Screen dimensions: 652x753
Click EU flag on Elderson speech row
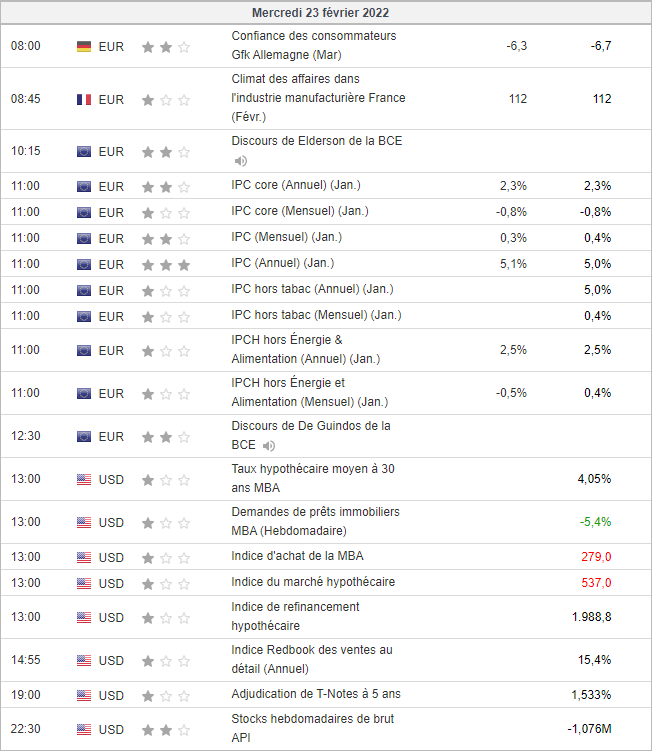[x=84, y=152]
